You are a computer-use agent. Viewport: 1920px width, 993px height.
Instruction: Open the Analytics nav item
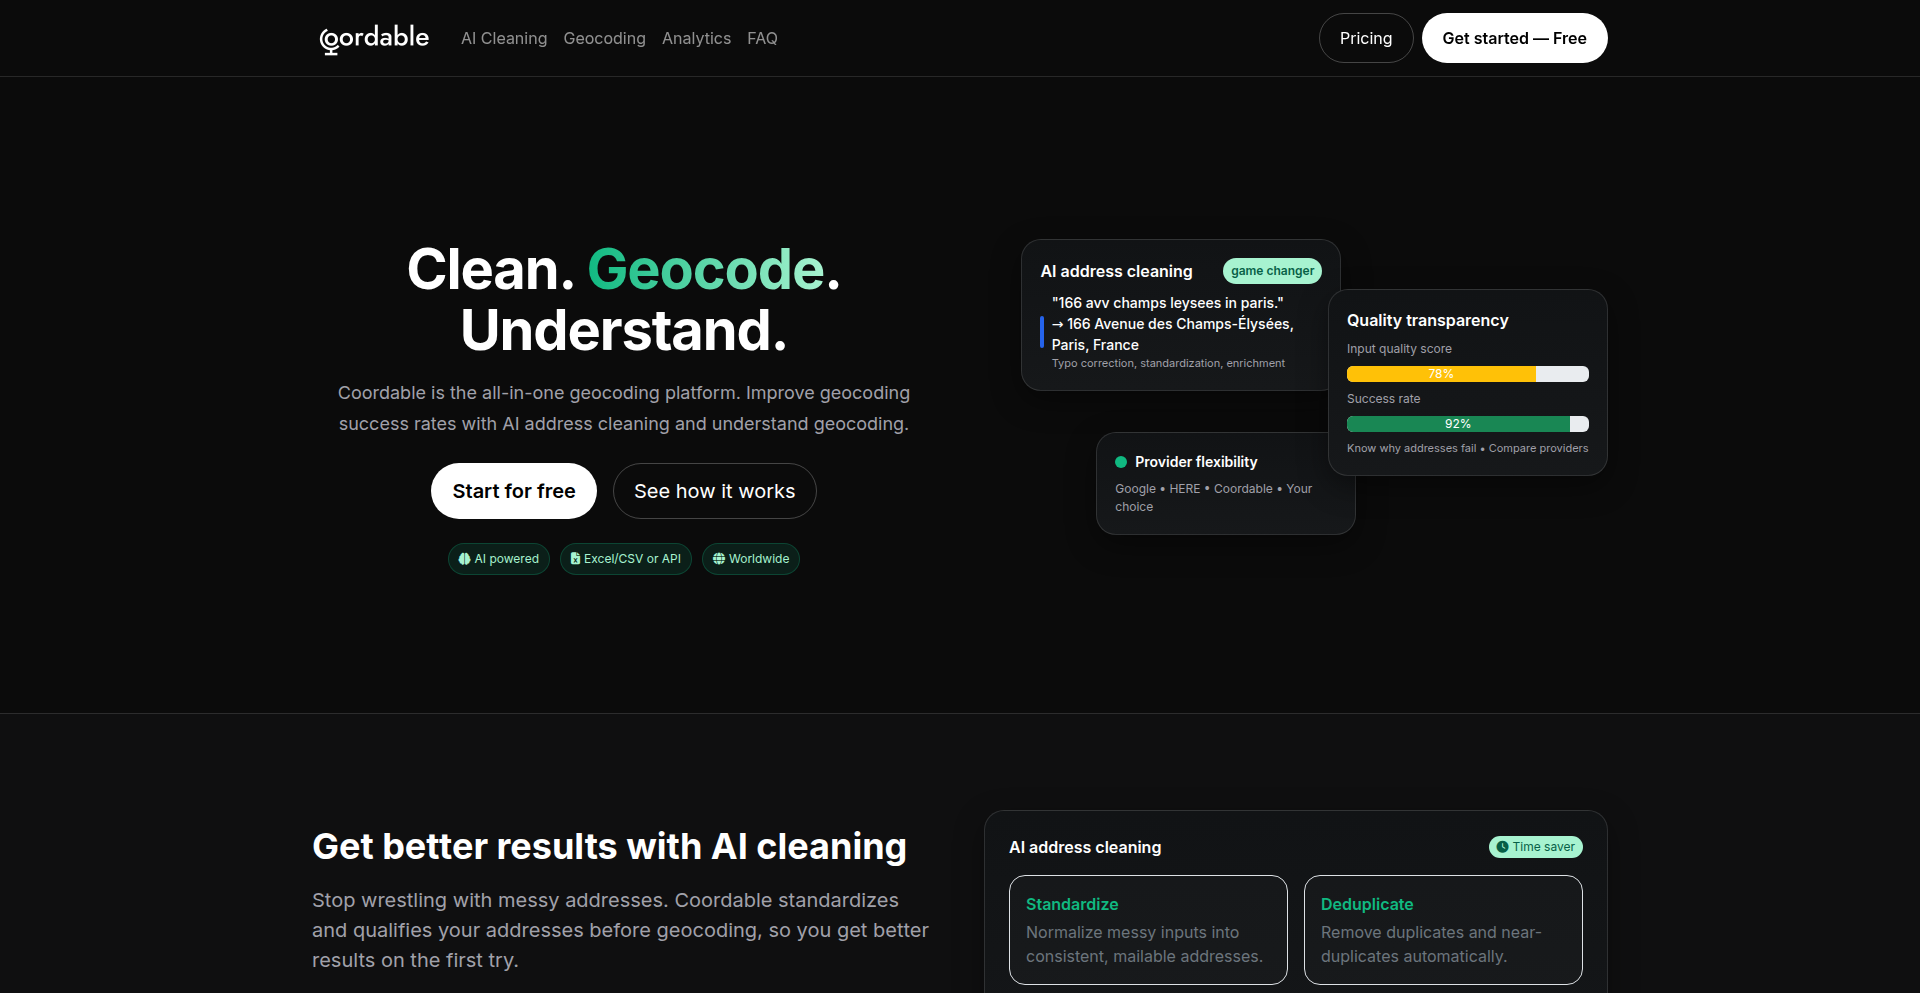click(696, 38)
